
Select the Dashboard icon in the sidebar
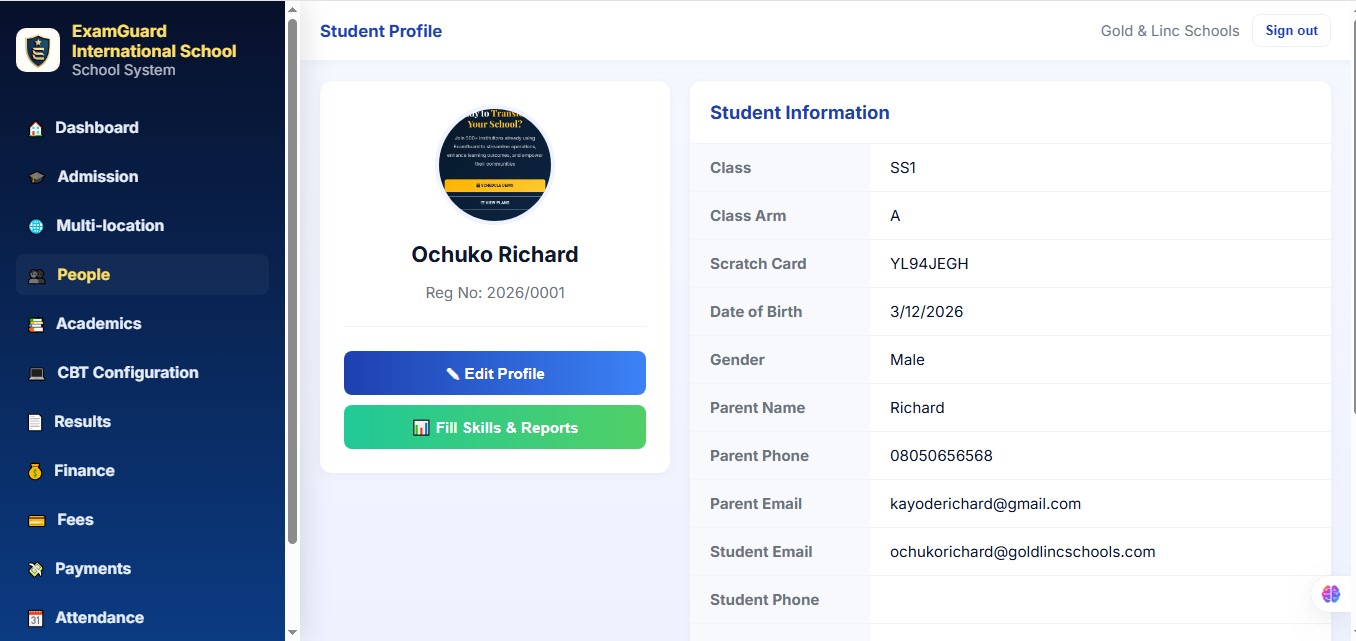pyautogui.click(x=34, y=127)
